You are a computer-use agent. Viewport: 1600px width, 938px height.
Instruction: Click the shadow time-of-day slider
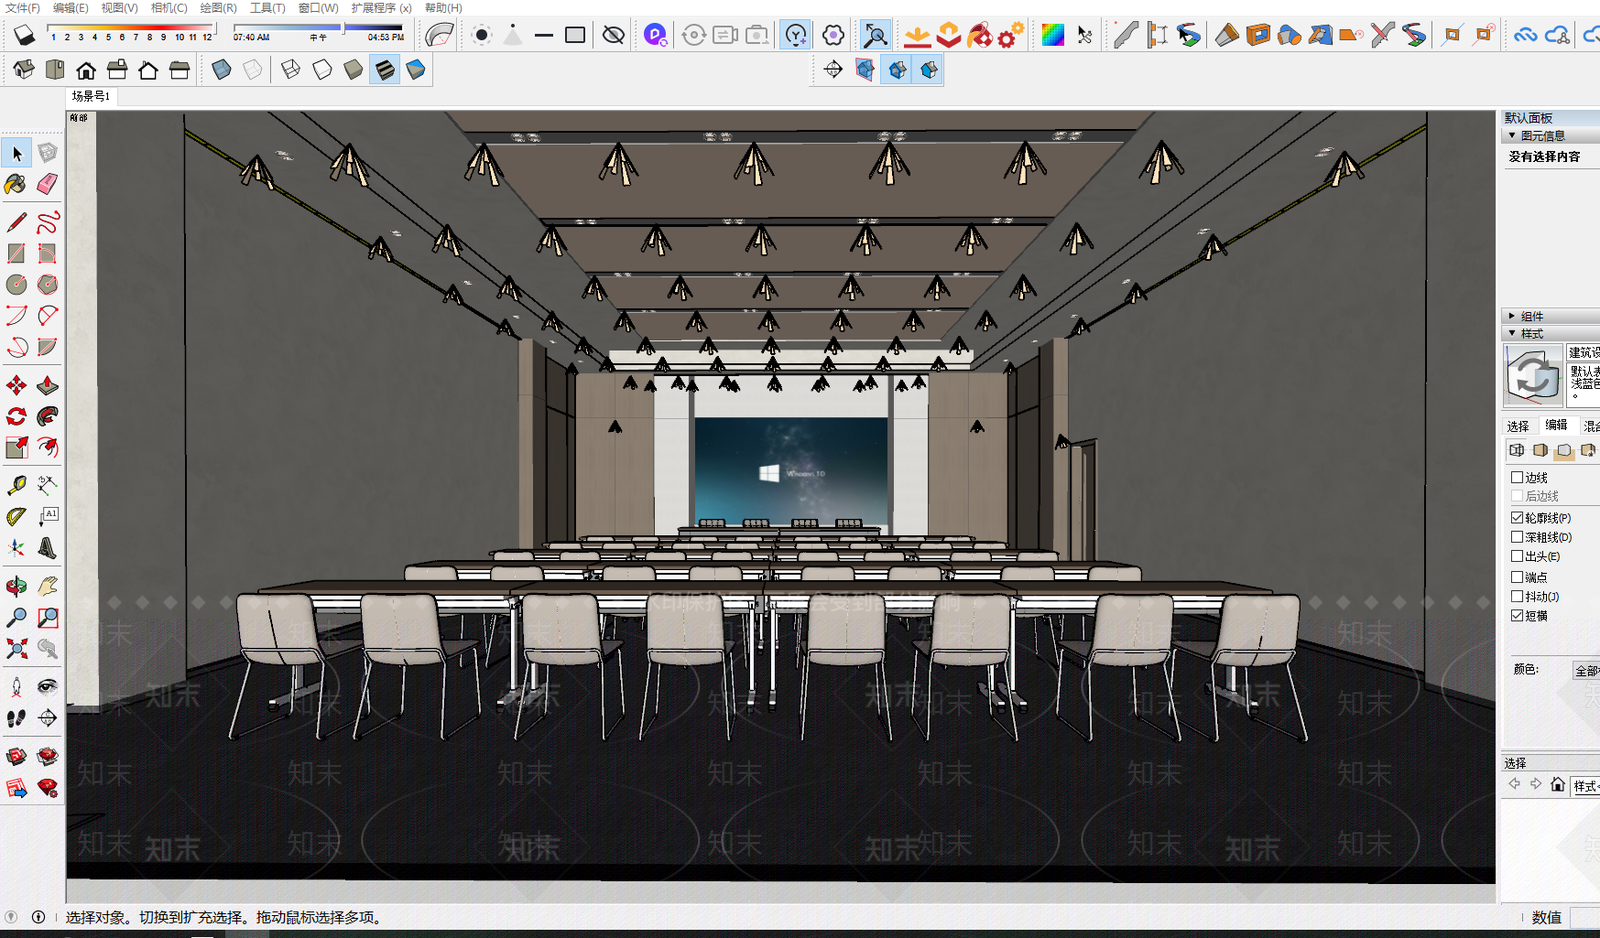coord(318,28)
